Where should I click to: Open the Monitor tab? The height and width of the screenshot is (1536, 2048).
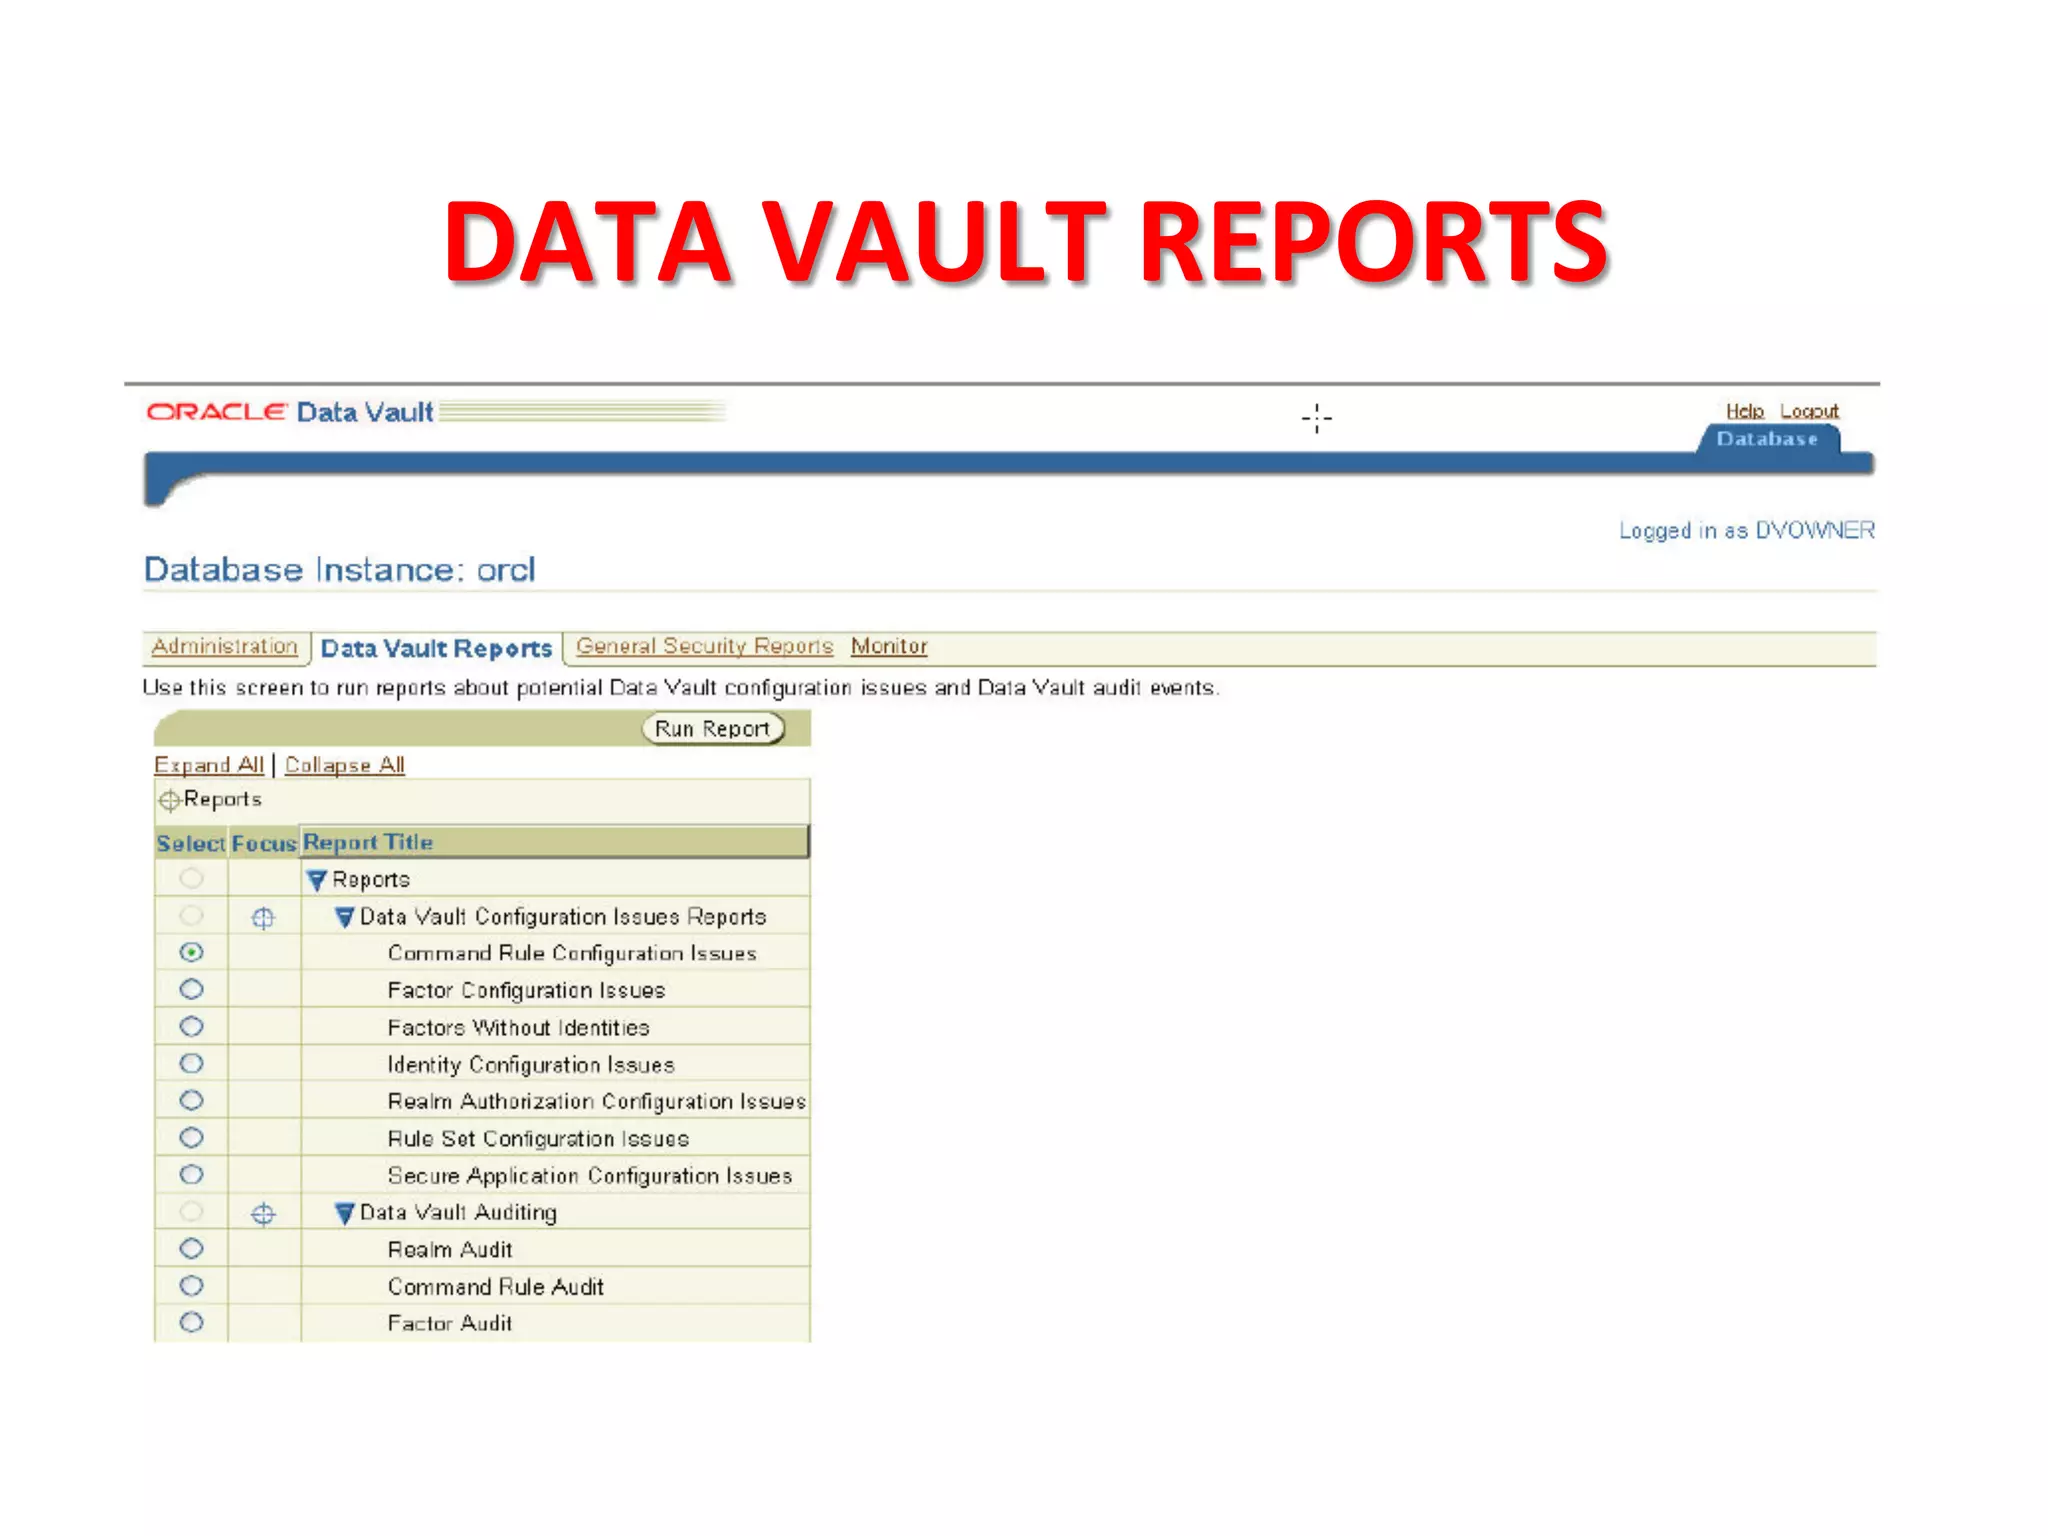coord(889,646)
